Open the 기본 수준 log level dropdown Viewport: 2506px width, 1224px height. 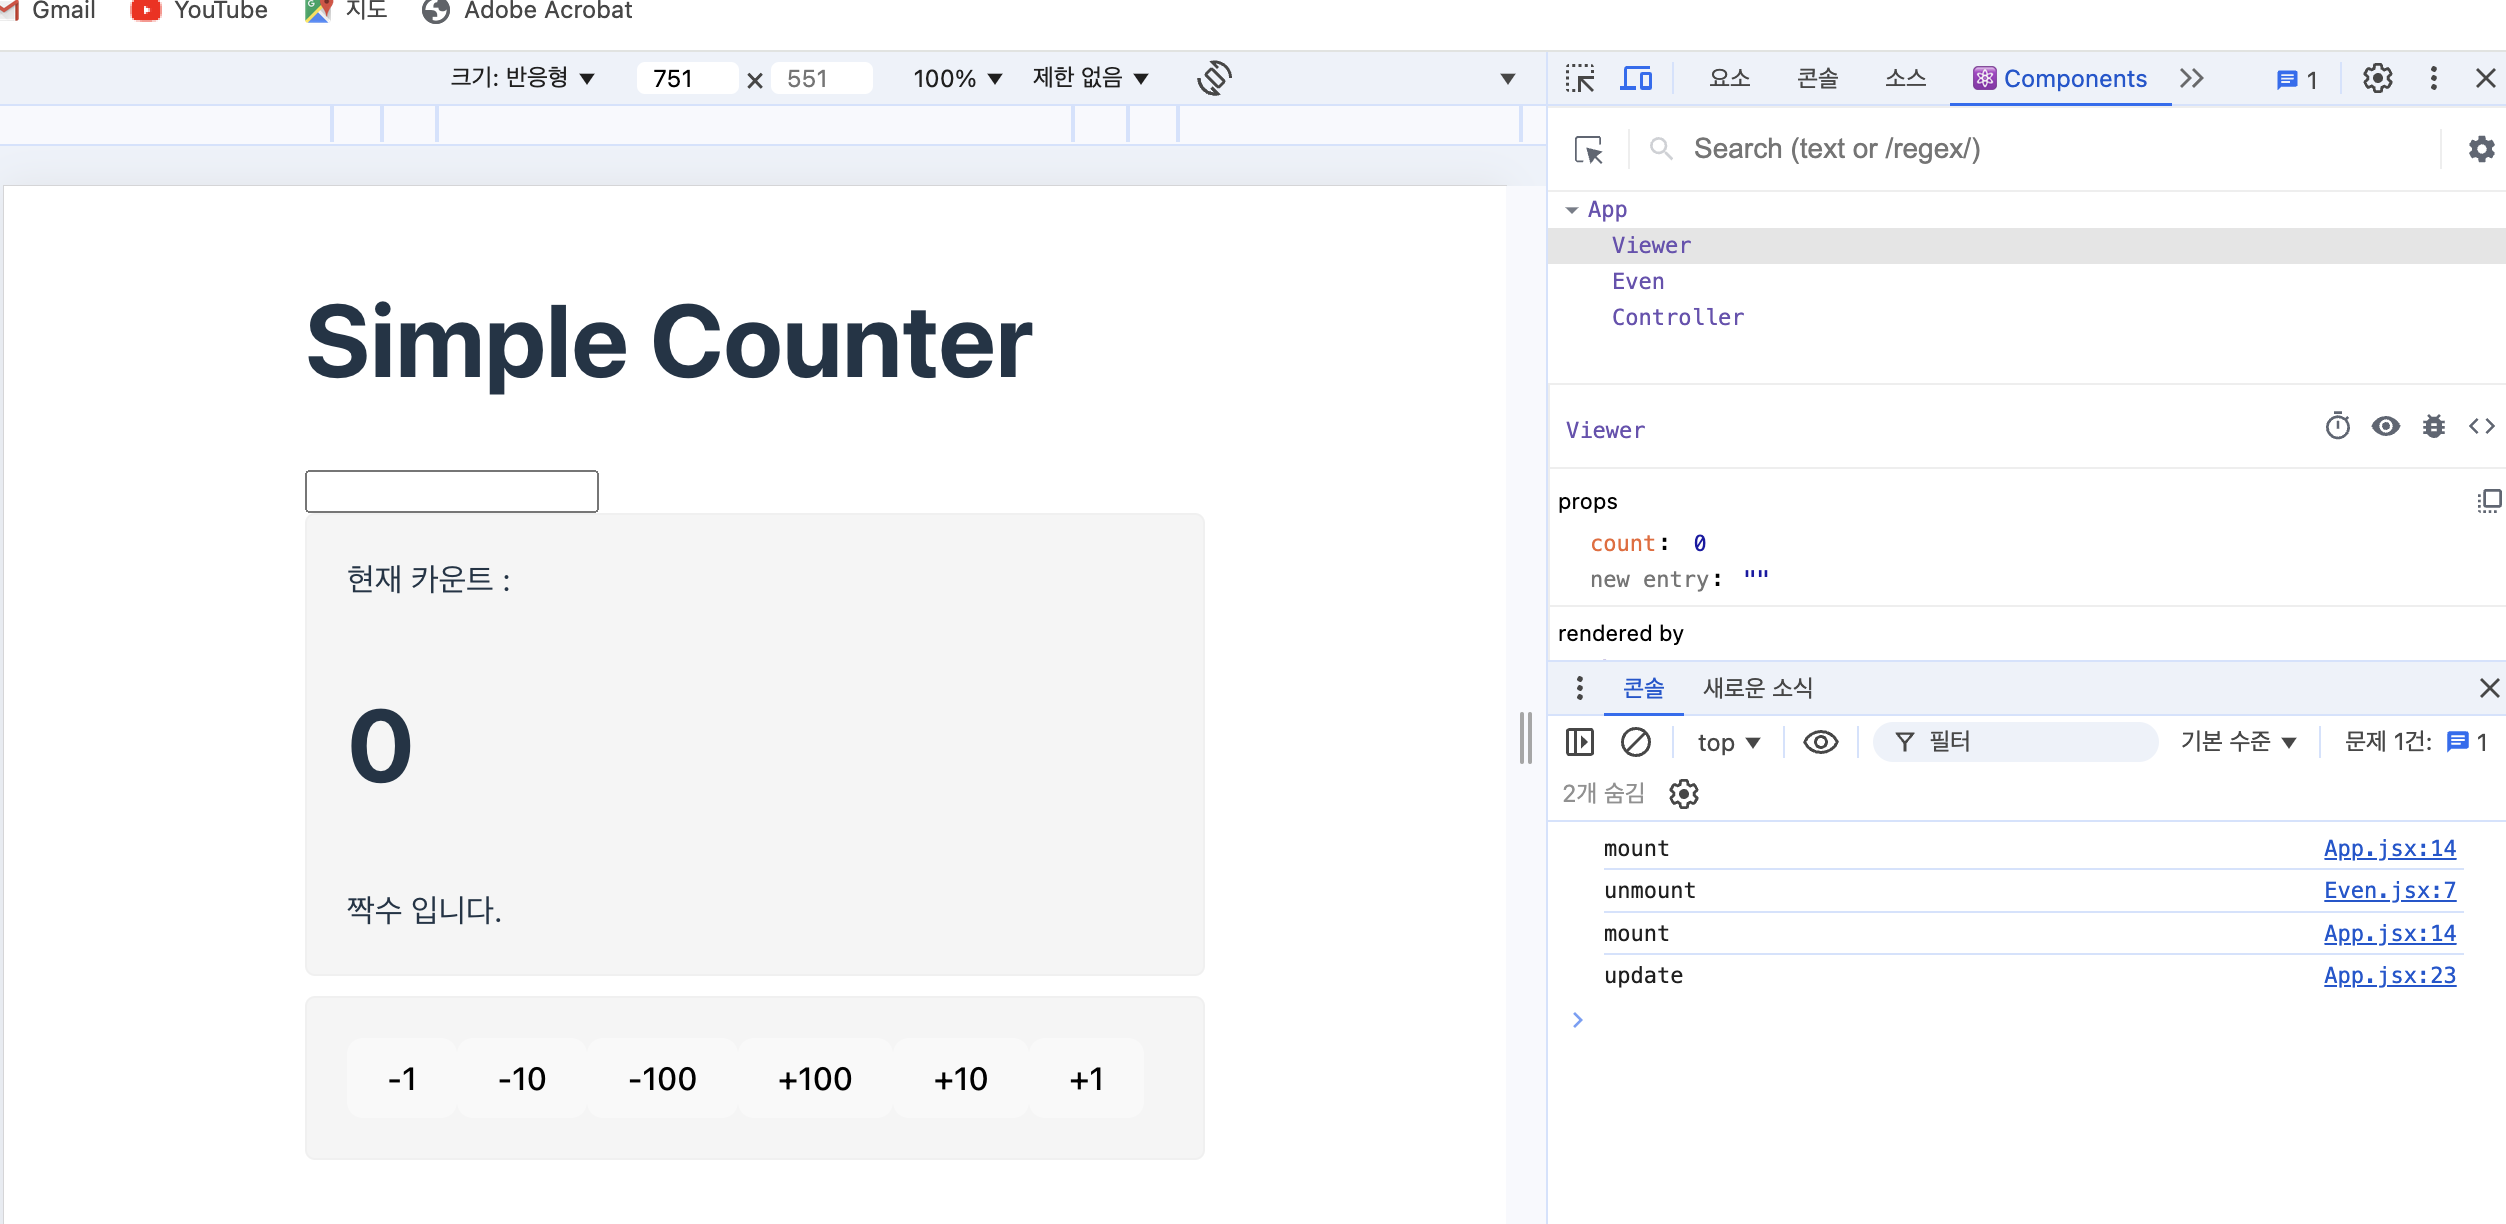2238,742
